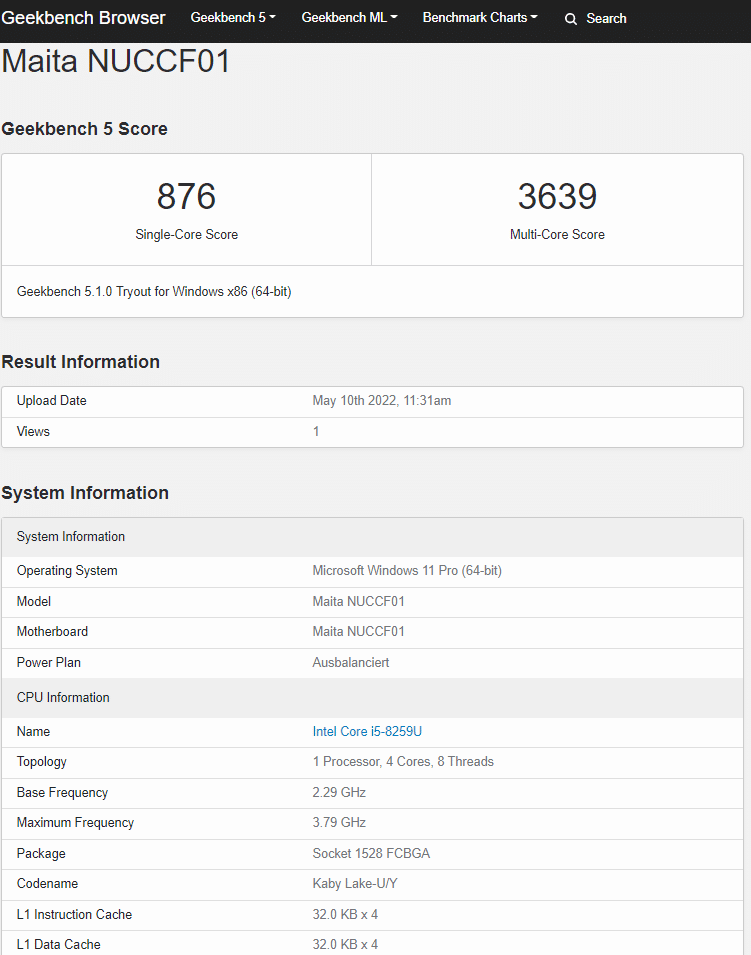Select the Power Plan value Ausbalanciert
This screenshot has width=751, height=955.
pyautogui.click(x=351, y=663)
